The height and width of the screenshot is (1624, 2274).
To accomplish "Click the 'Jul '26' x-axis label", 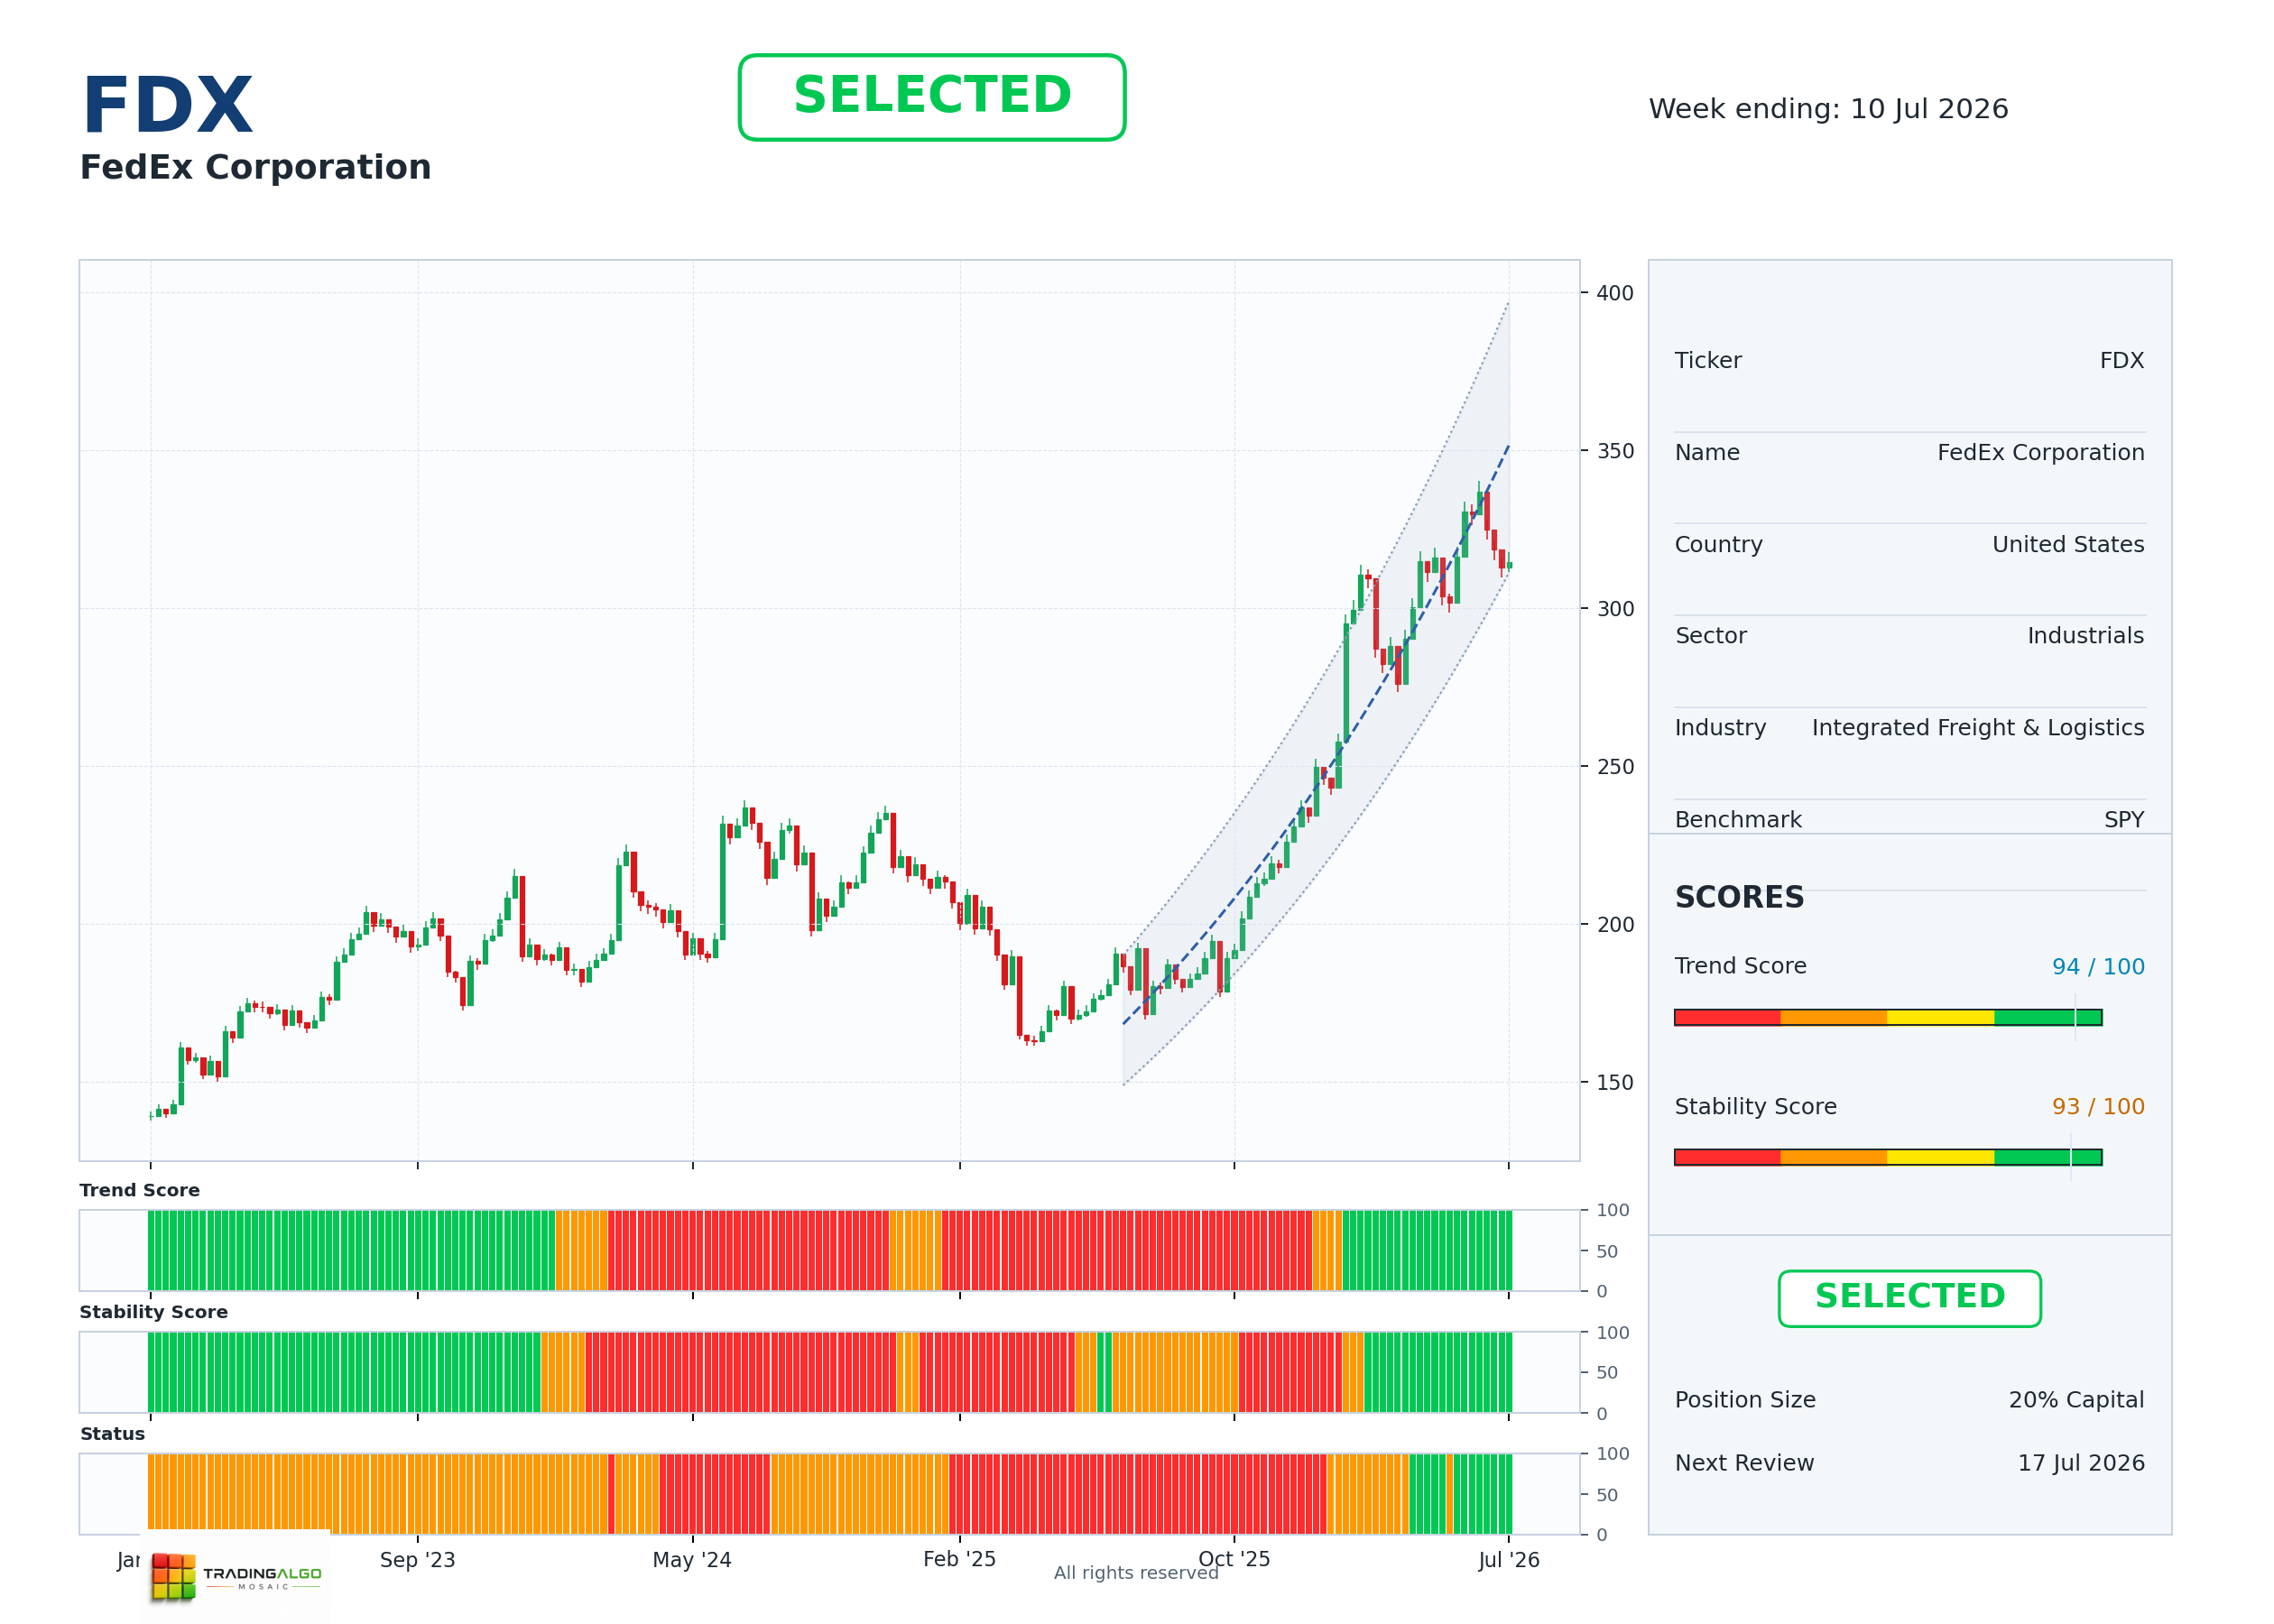I will point(1508,1560).
